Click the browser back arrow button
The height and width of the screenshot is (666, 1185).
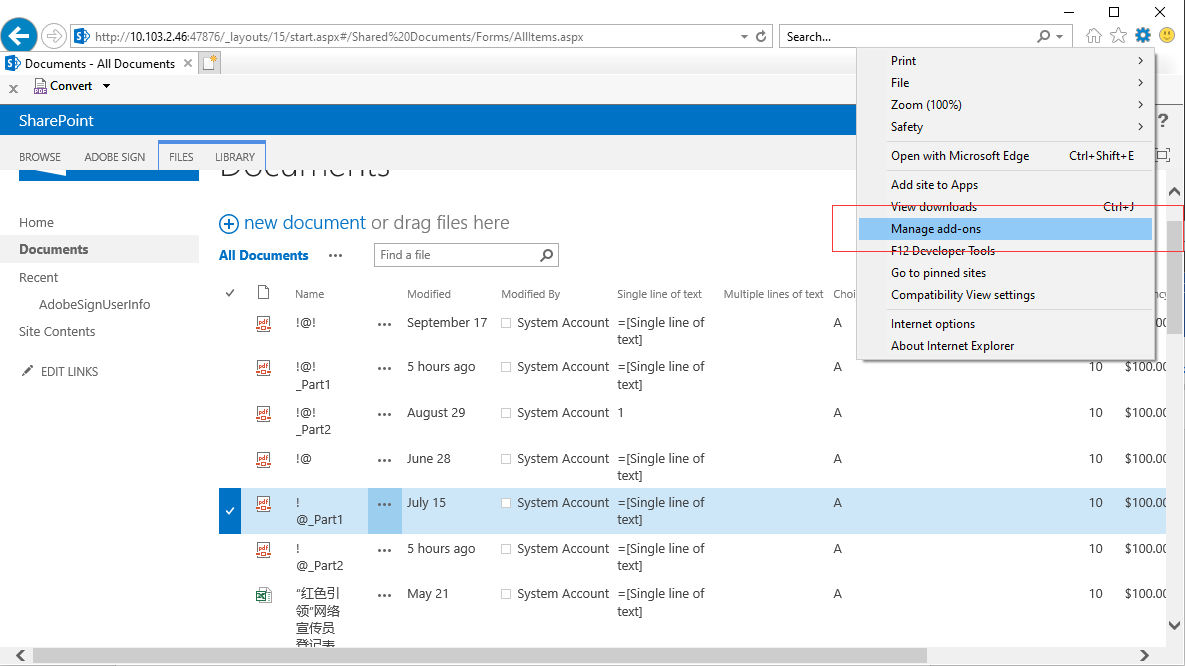[19, 36]
